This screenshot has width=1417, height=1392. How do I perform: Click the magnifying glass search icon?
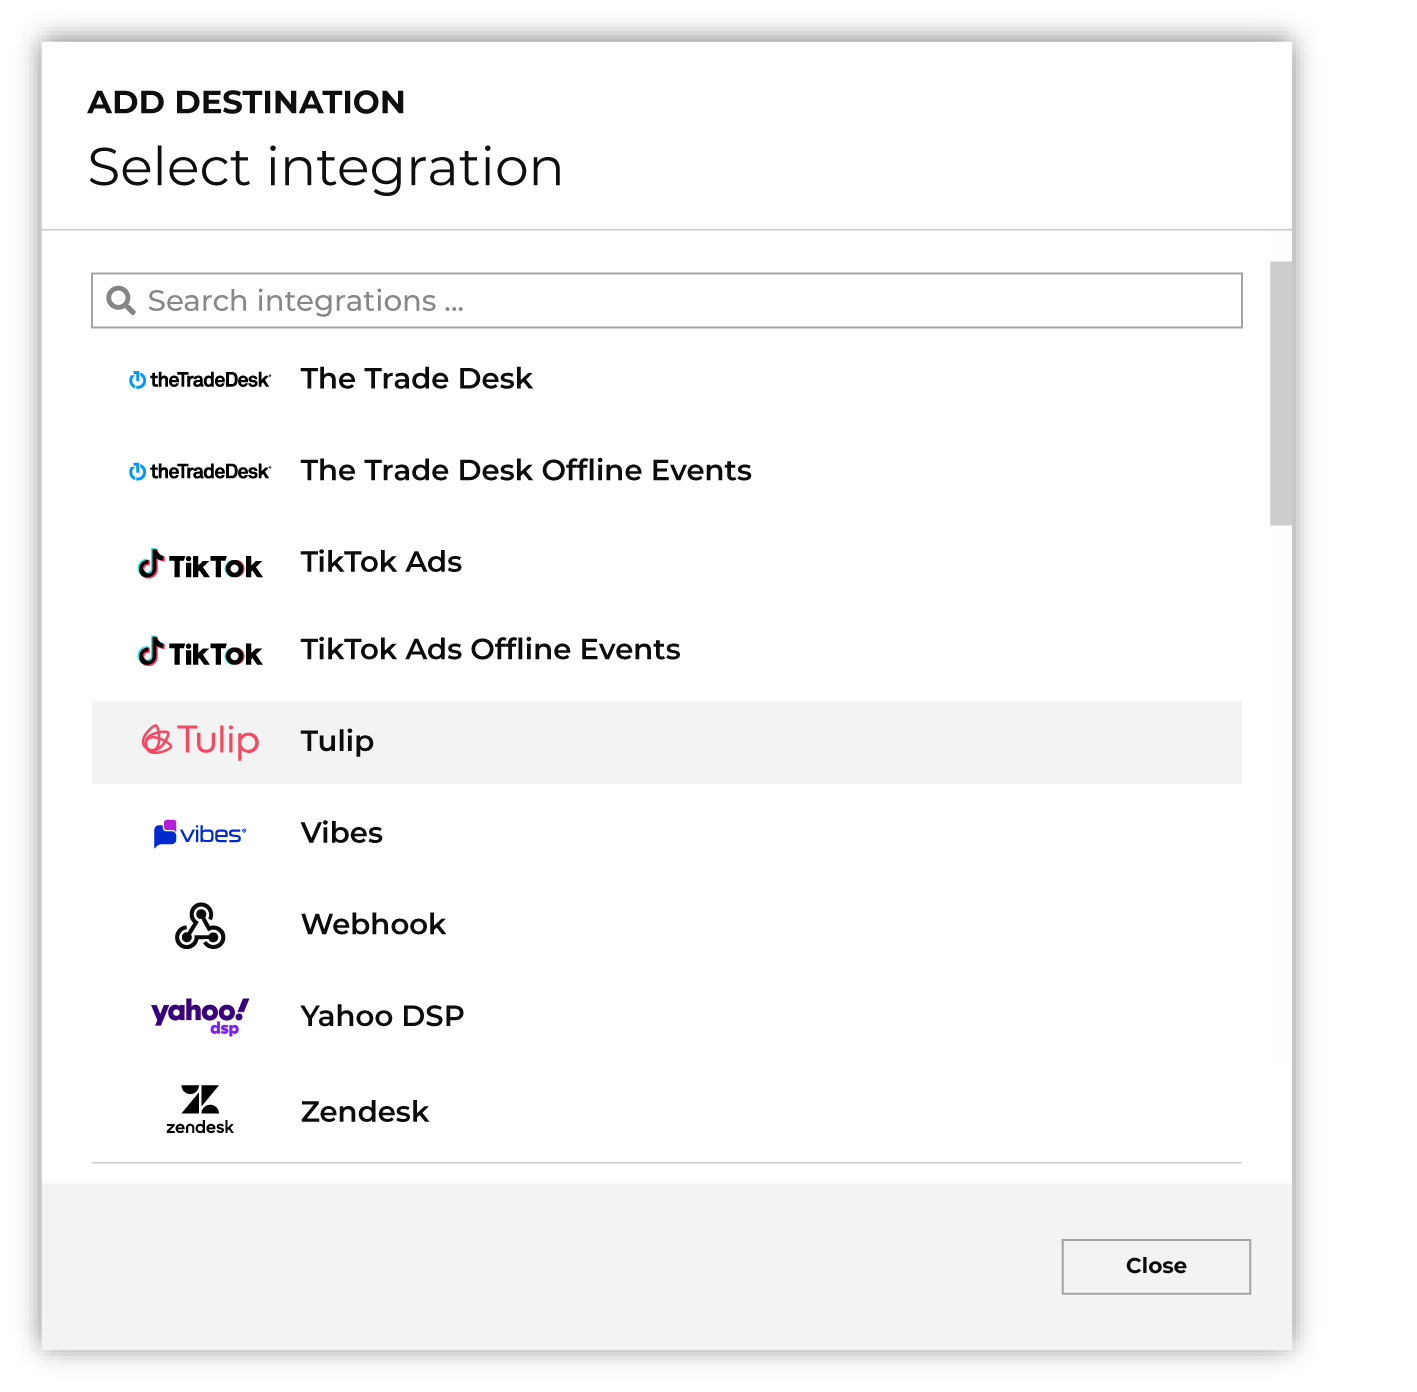pyautogui.click(x=121, y=301)
